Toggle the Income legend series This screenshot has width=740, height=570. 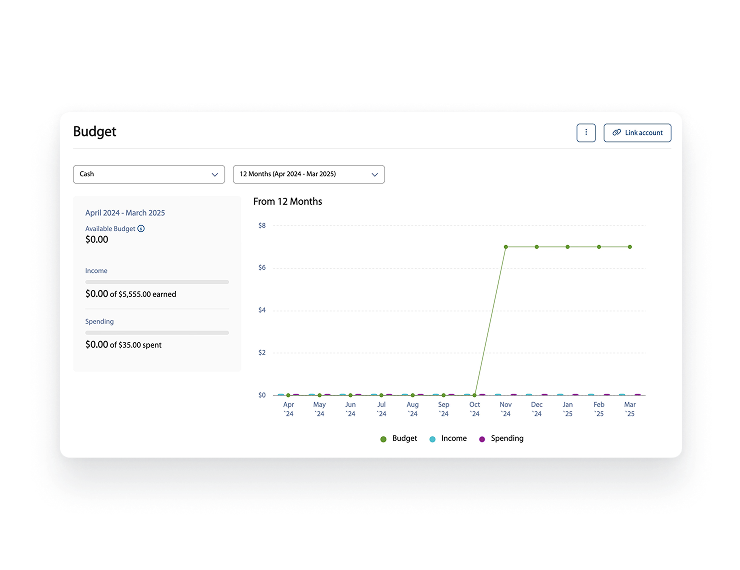pyautogui.click(x=448, y=438)
